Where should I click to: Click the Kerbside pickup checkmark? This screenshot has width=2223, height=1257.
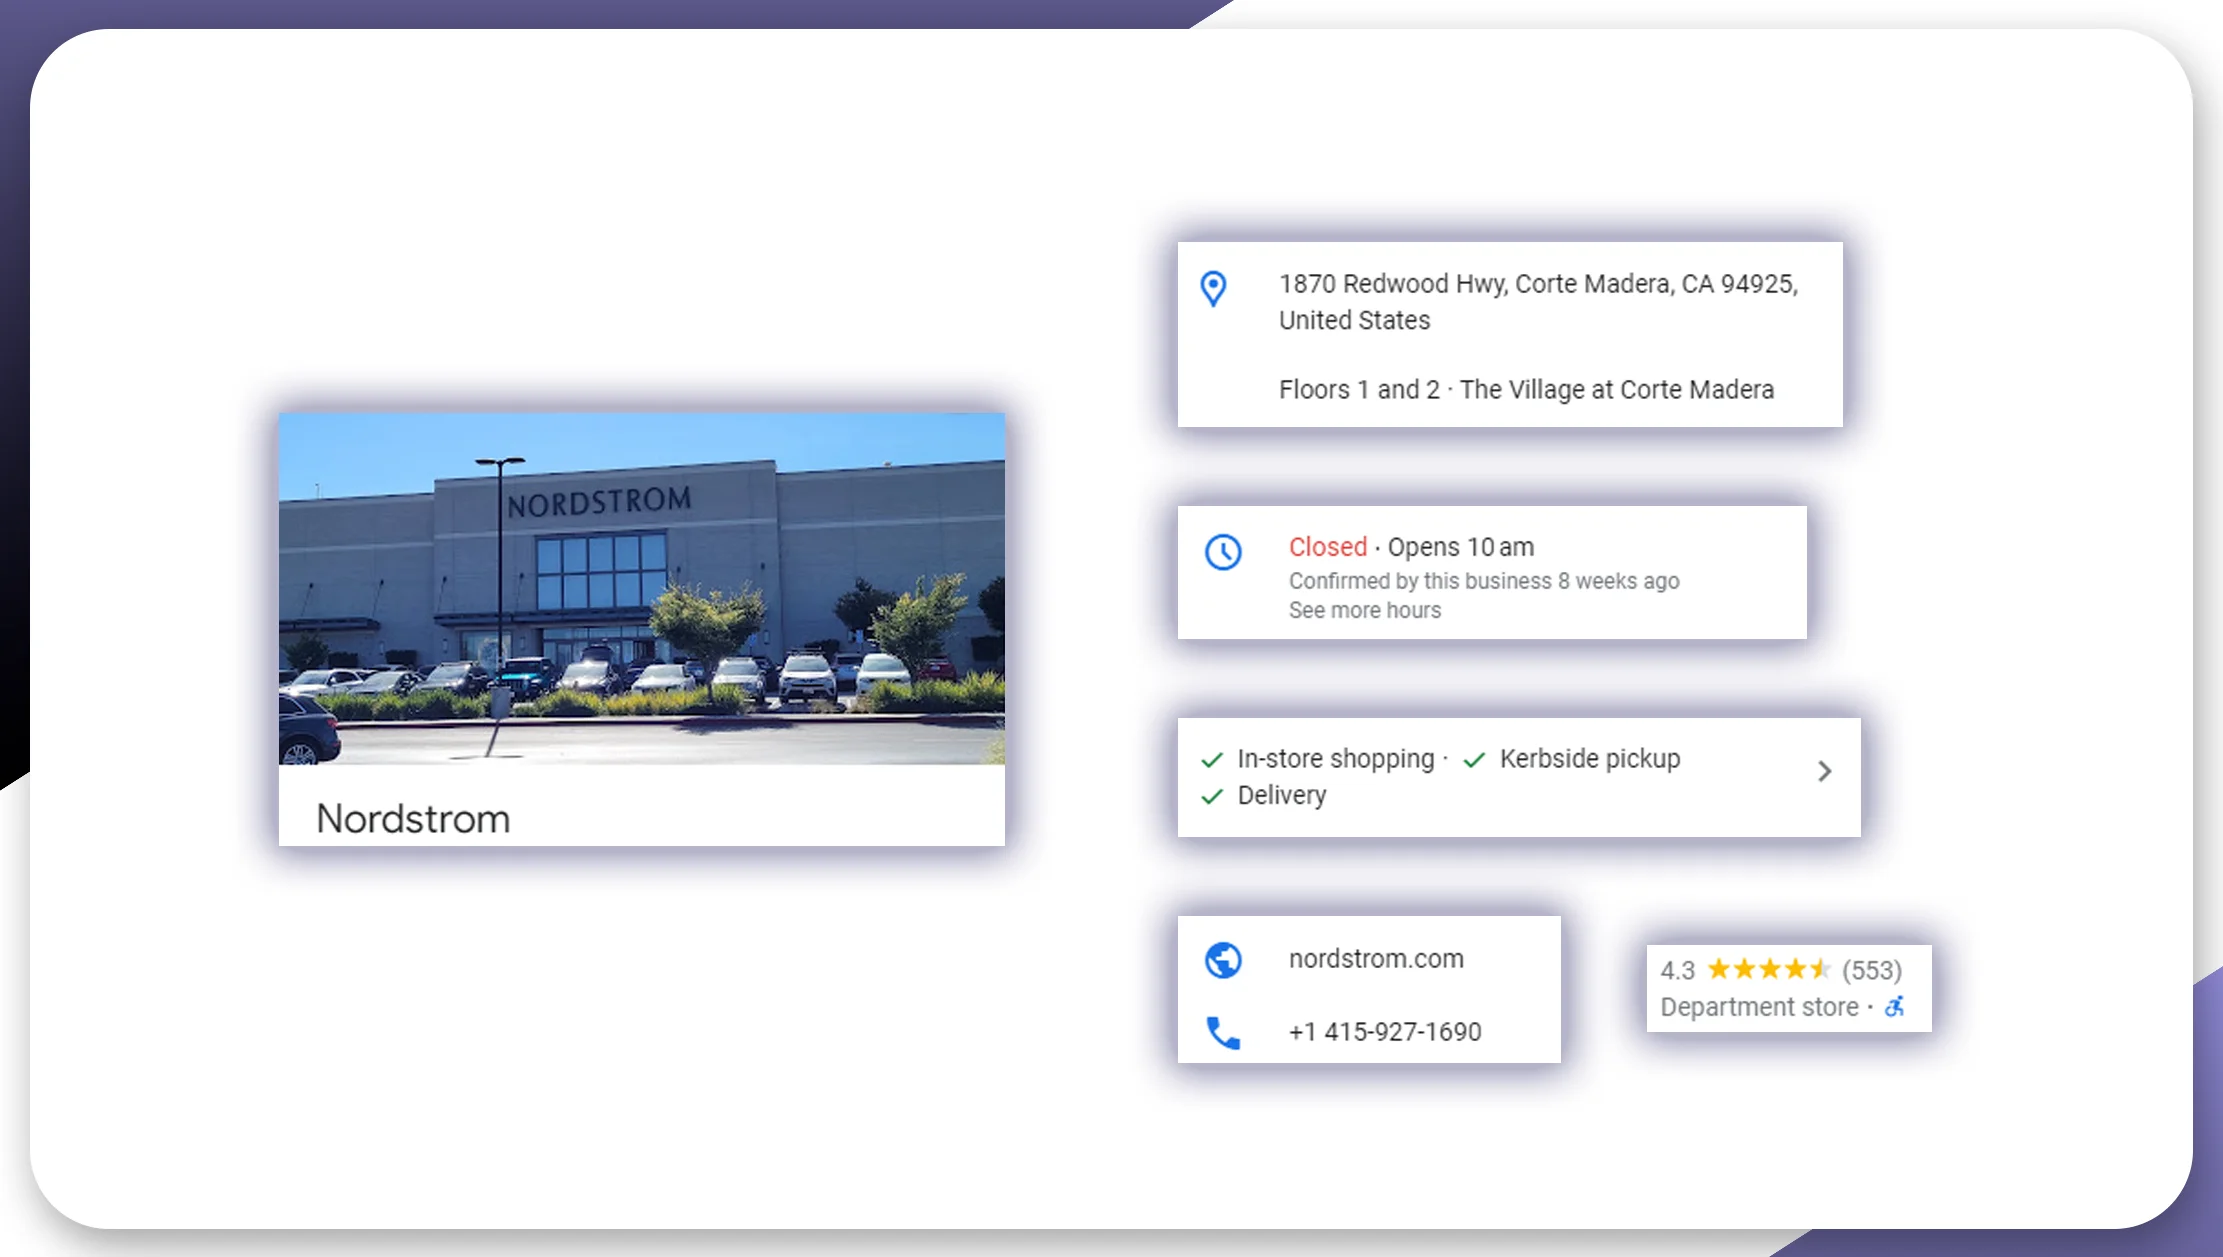tap(1474, 760)
